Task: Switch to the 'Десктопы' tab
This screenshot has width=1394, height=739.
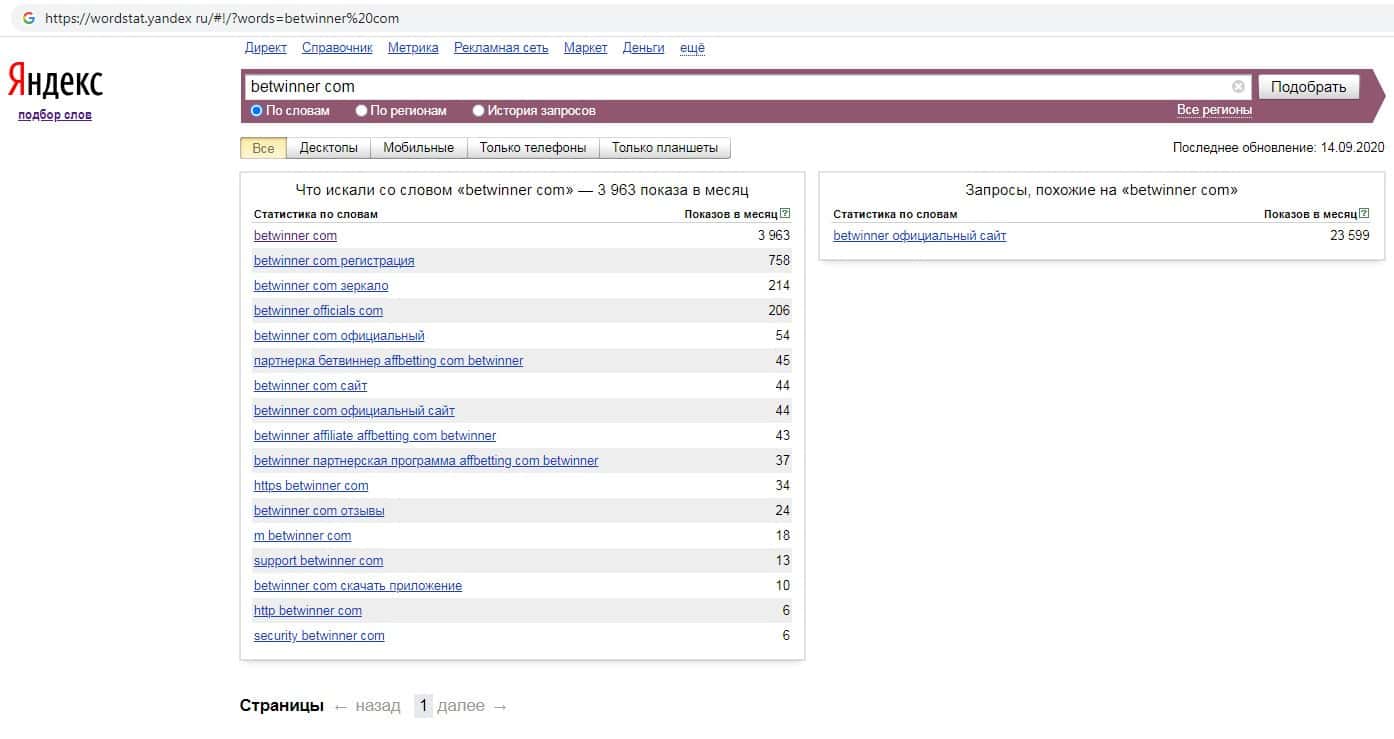Action: (328, 148)
